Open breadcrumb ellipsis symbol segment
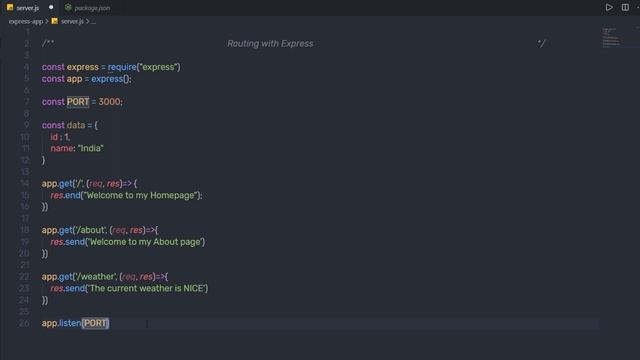This screenshot has height=360, width=640. coord(93,22)
